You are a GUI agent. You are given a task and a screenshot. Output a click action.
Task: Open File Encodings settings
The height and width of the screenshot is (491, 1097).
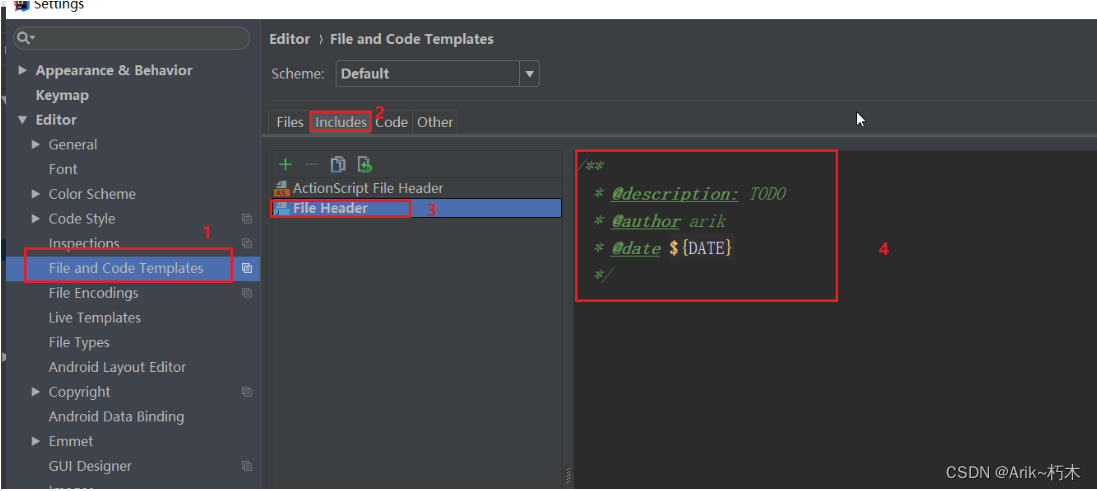point(94,293)
